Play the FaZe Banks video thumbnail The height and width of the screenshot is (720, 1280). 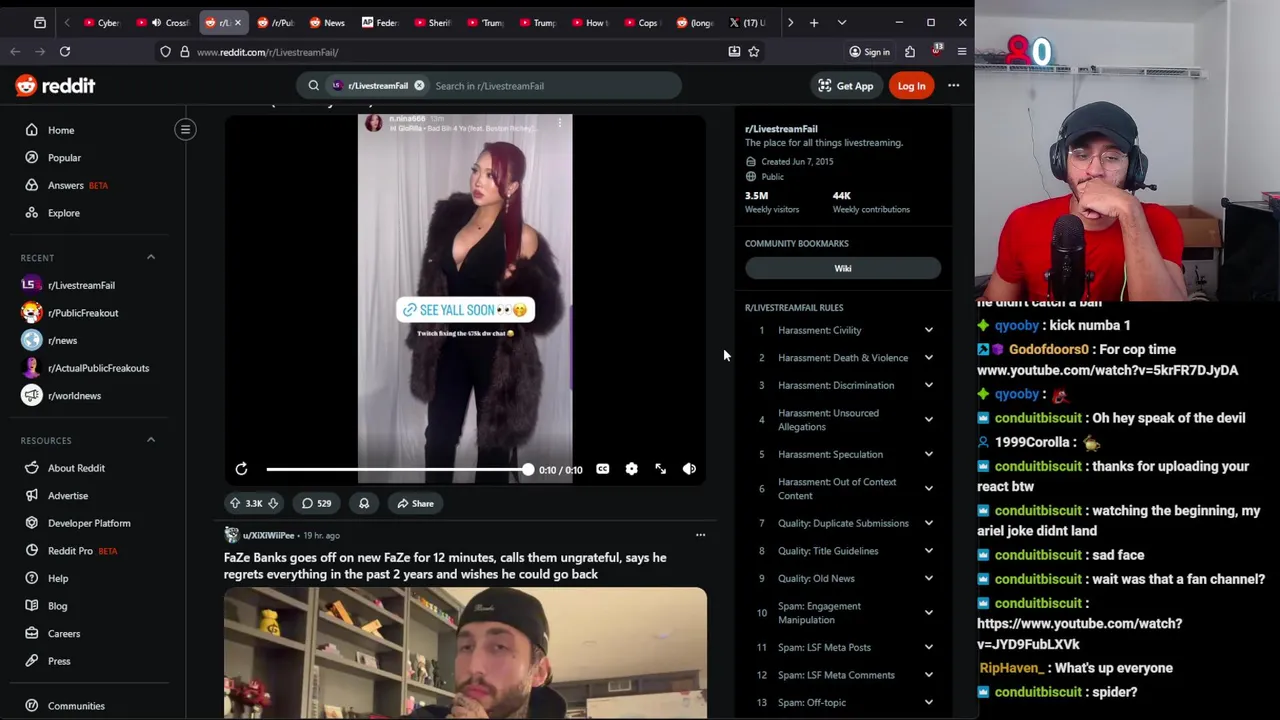(x=465, y=652)
